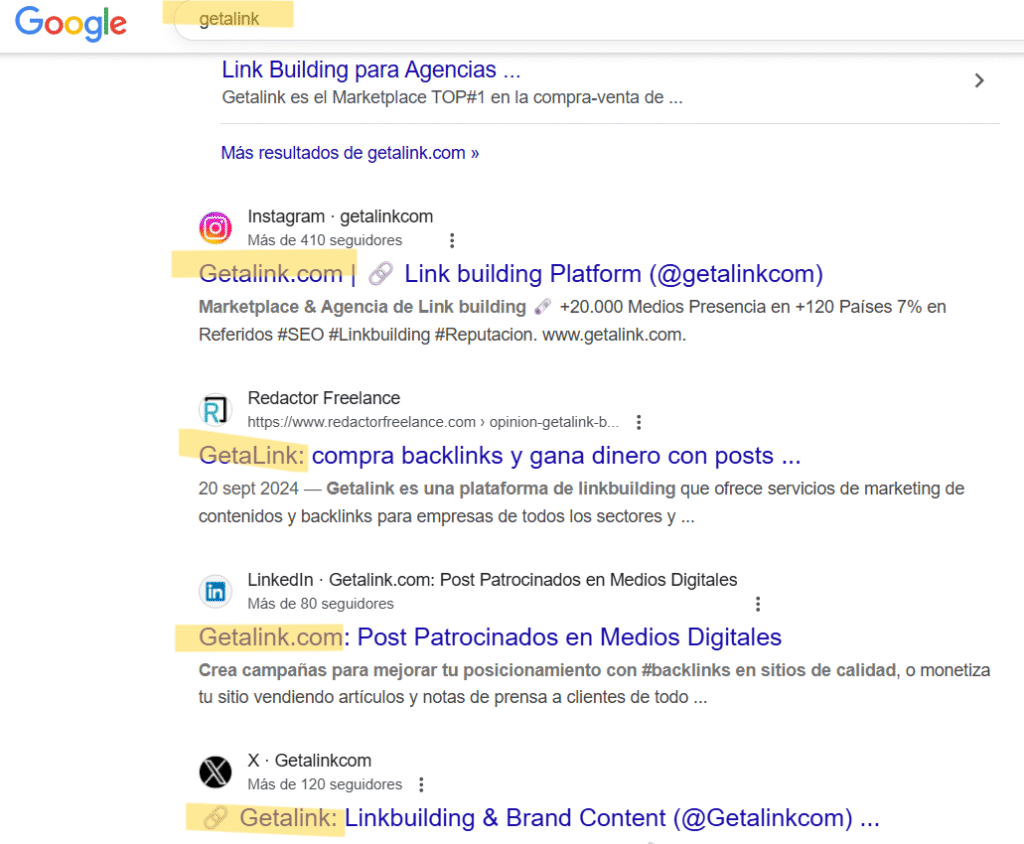Click the Instagram favicon icon
1024x844 pixels.
pyautogui.click(x=215, y=228)
